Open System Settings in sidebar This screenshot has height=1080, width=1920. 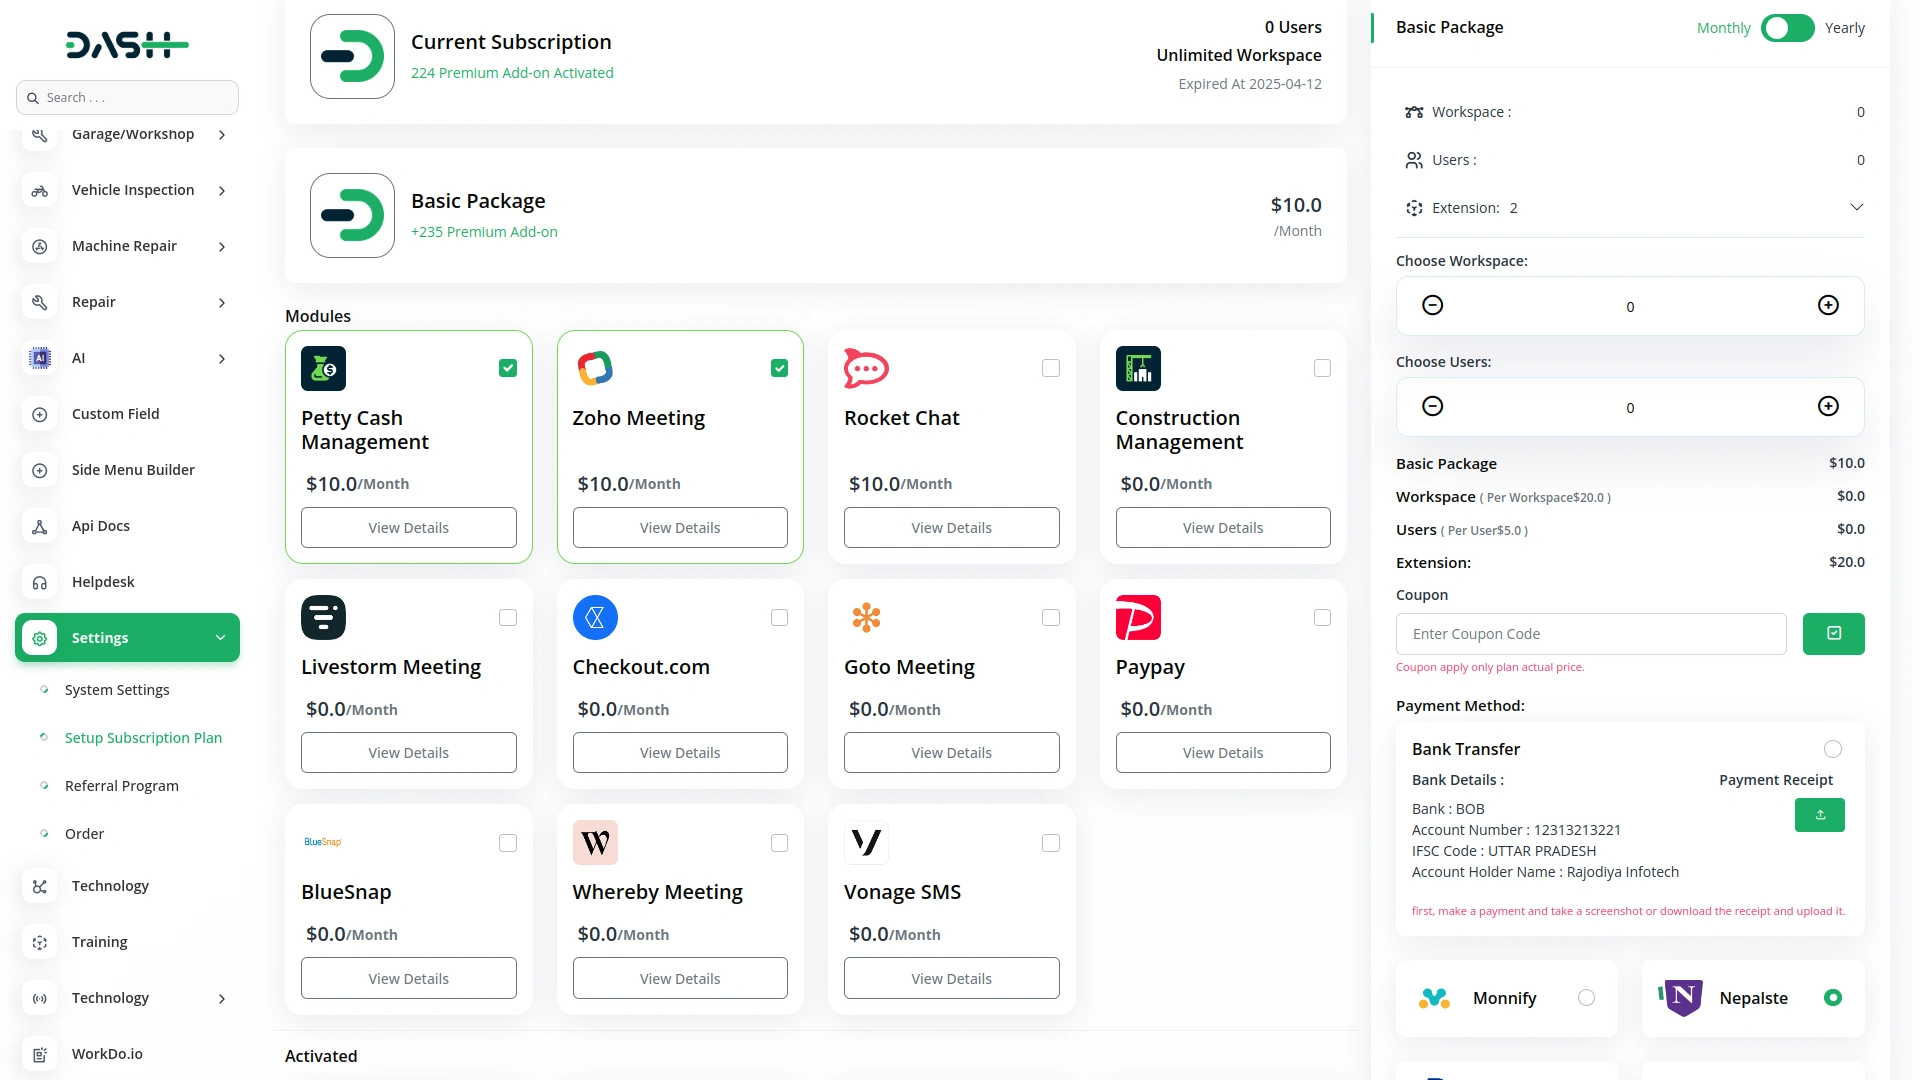117,690
